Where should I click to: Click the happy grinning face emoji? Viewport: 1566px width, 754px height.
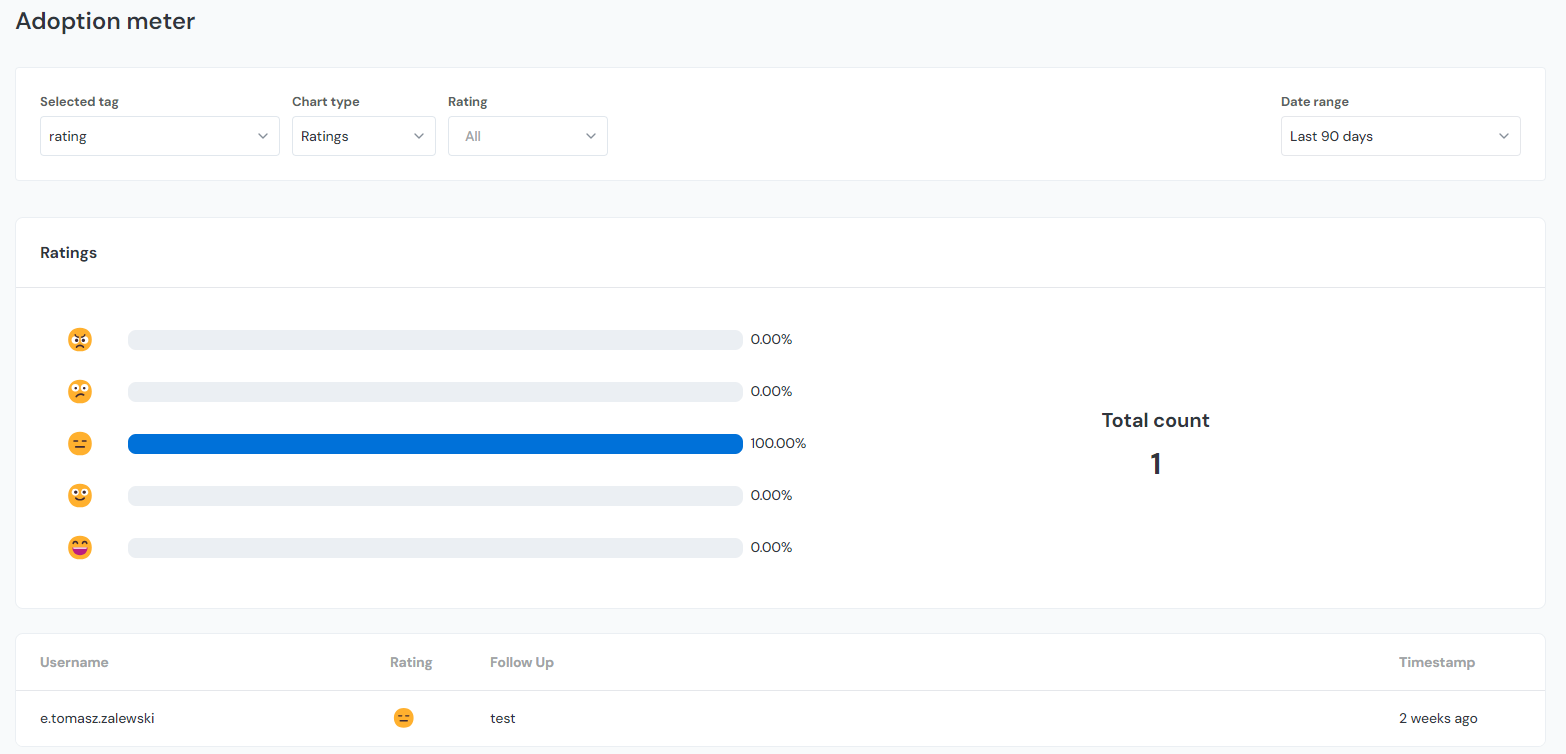click(80, 548)
